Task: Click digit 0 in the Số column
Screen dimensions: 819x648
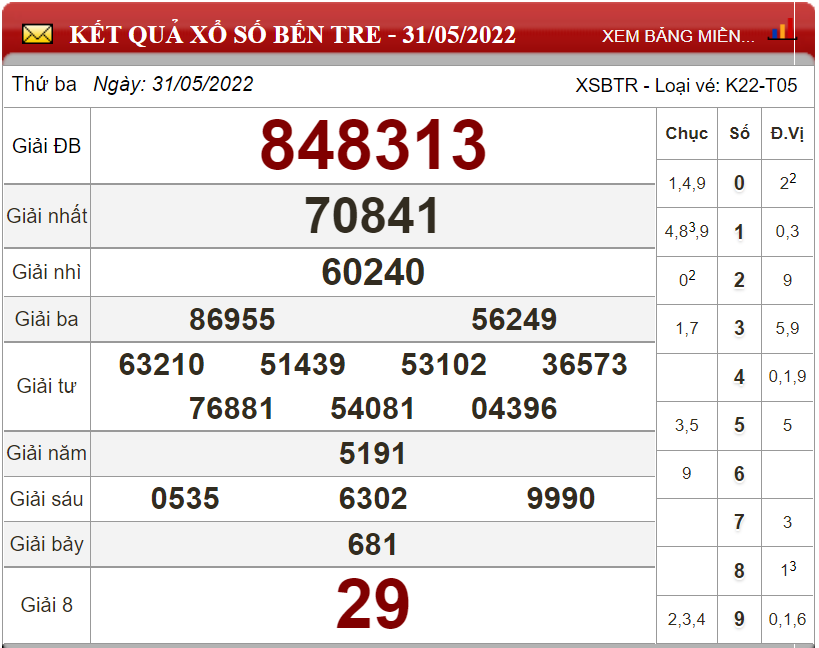Action: (x=739, y=183)
